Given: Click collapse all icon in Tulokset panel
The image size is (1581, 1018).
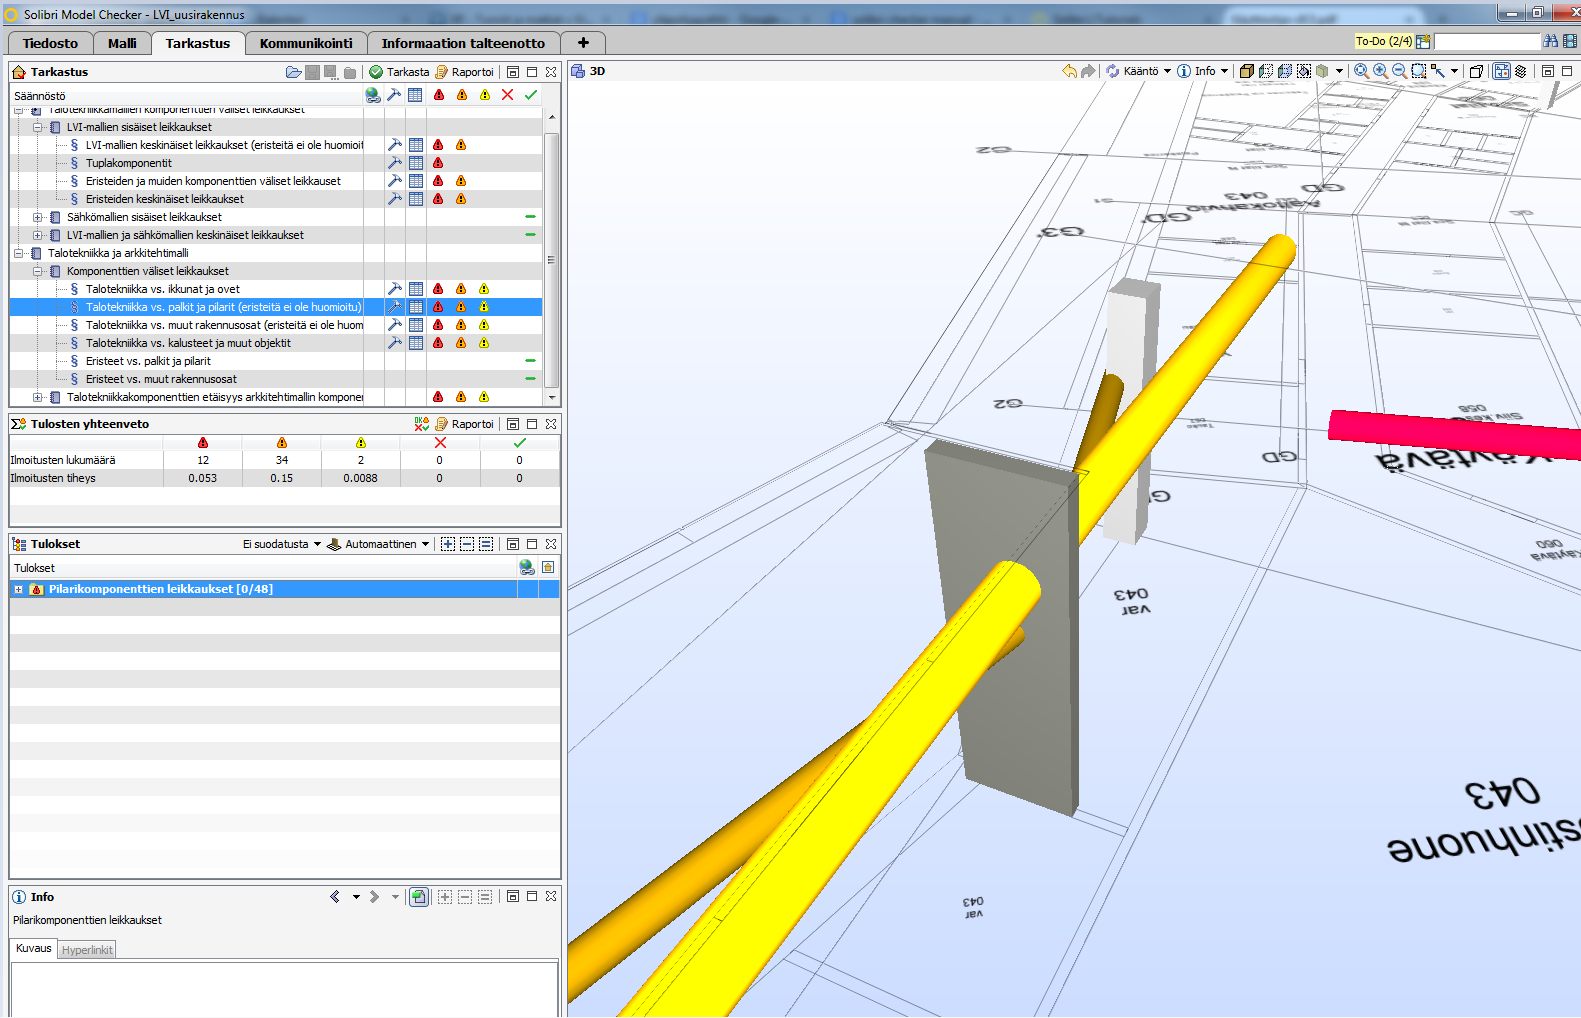Looking at the screenshot, I should point(467,544).
